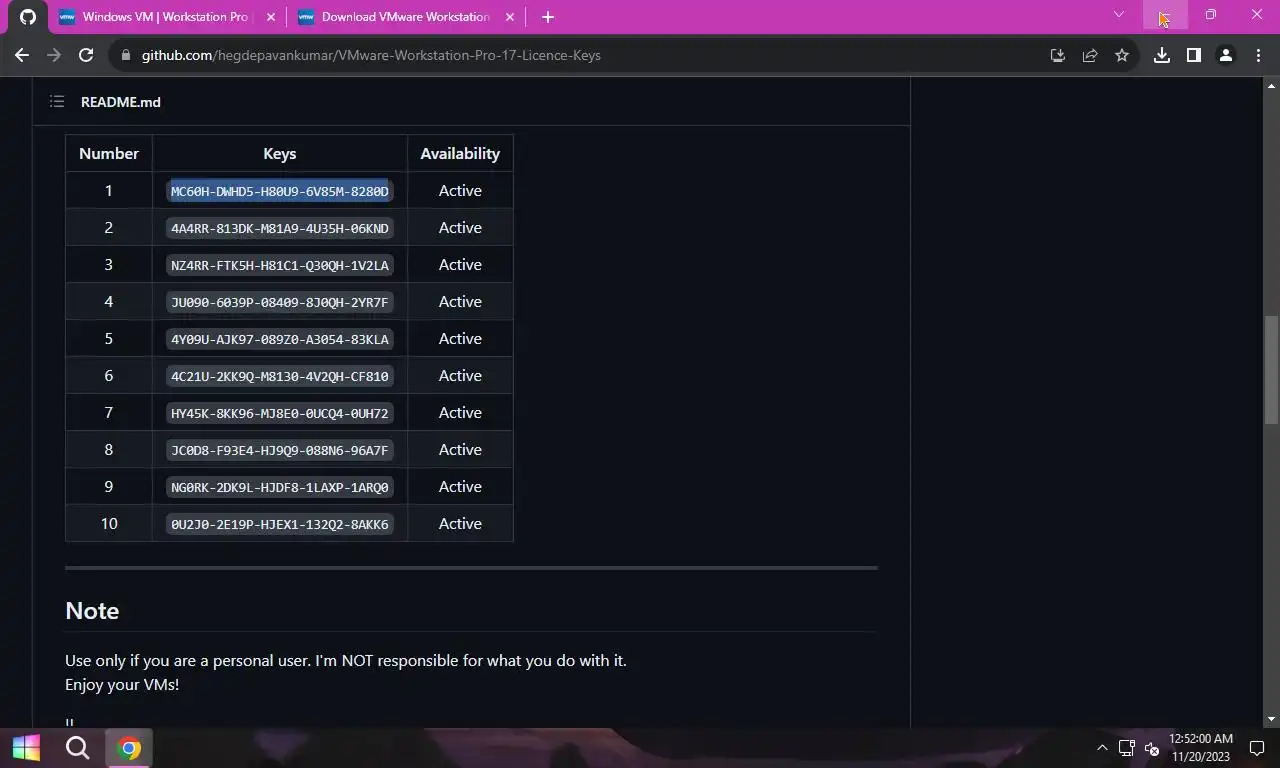Click the key code in row 7
This screenshot has width=1280, height=768.
coord(280,413)
